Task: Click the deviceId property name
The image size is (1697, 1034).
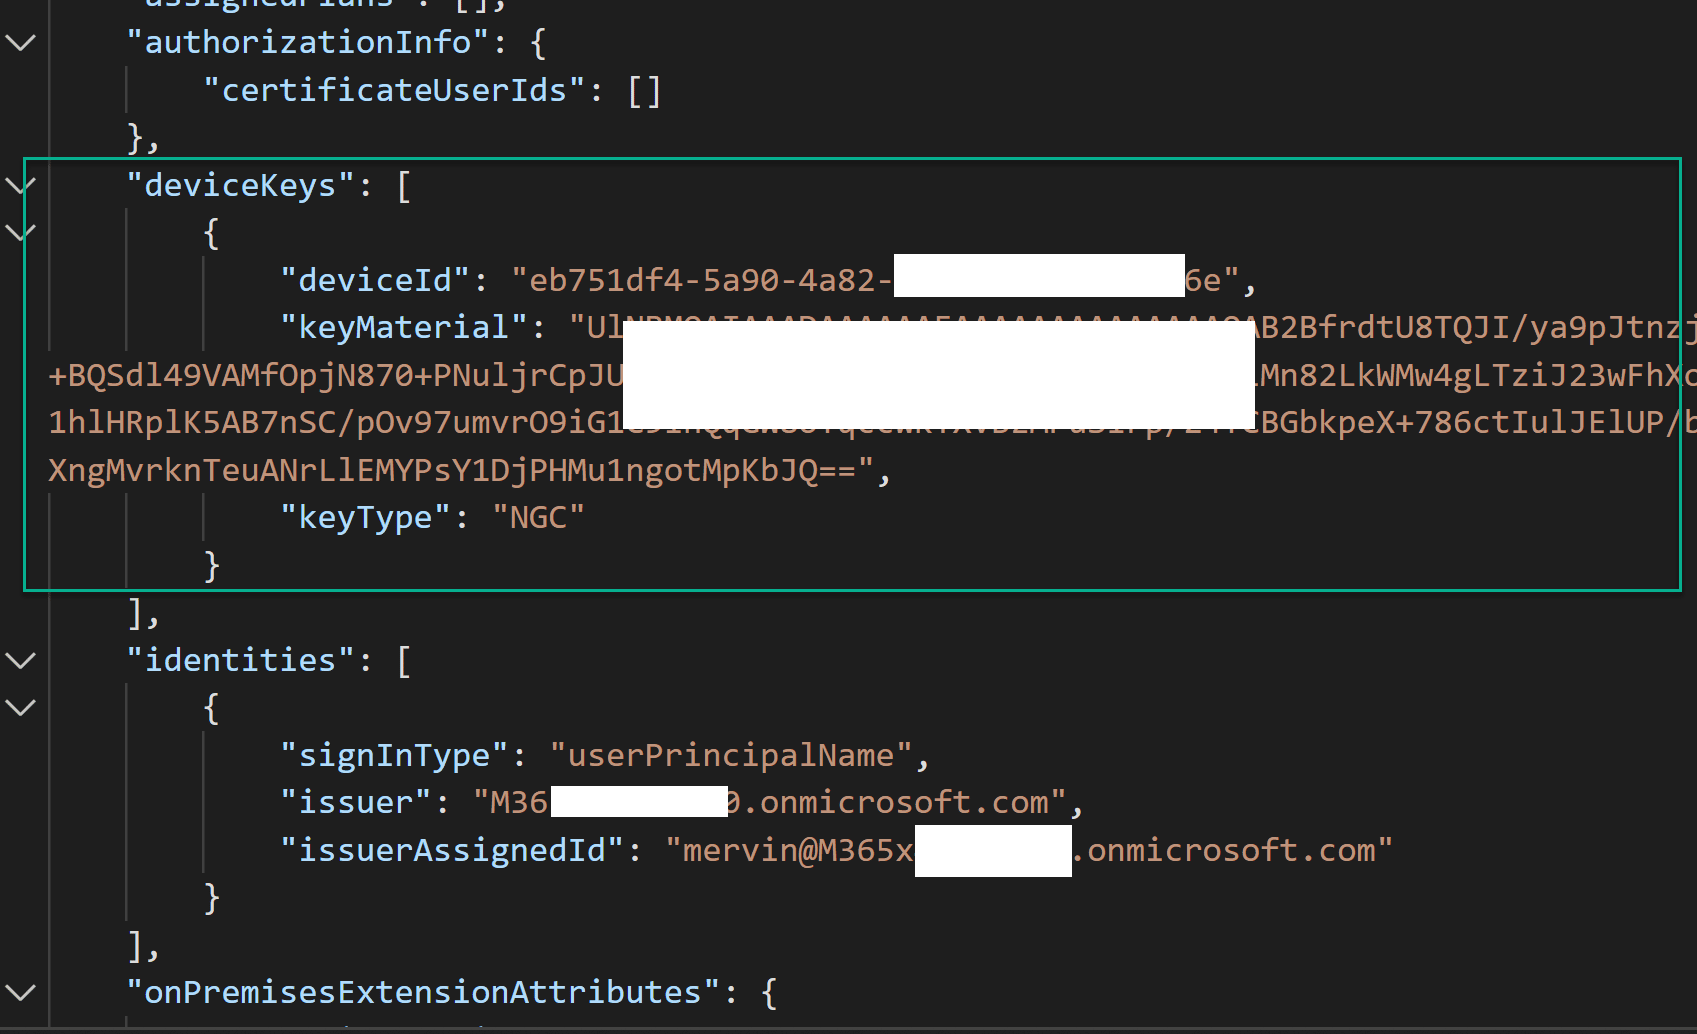Action: (x=375, y=279)
